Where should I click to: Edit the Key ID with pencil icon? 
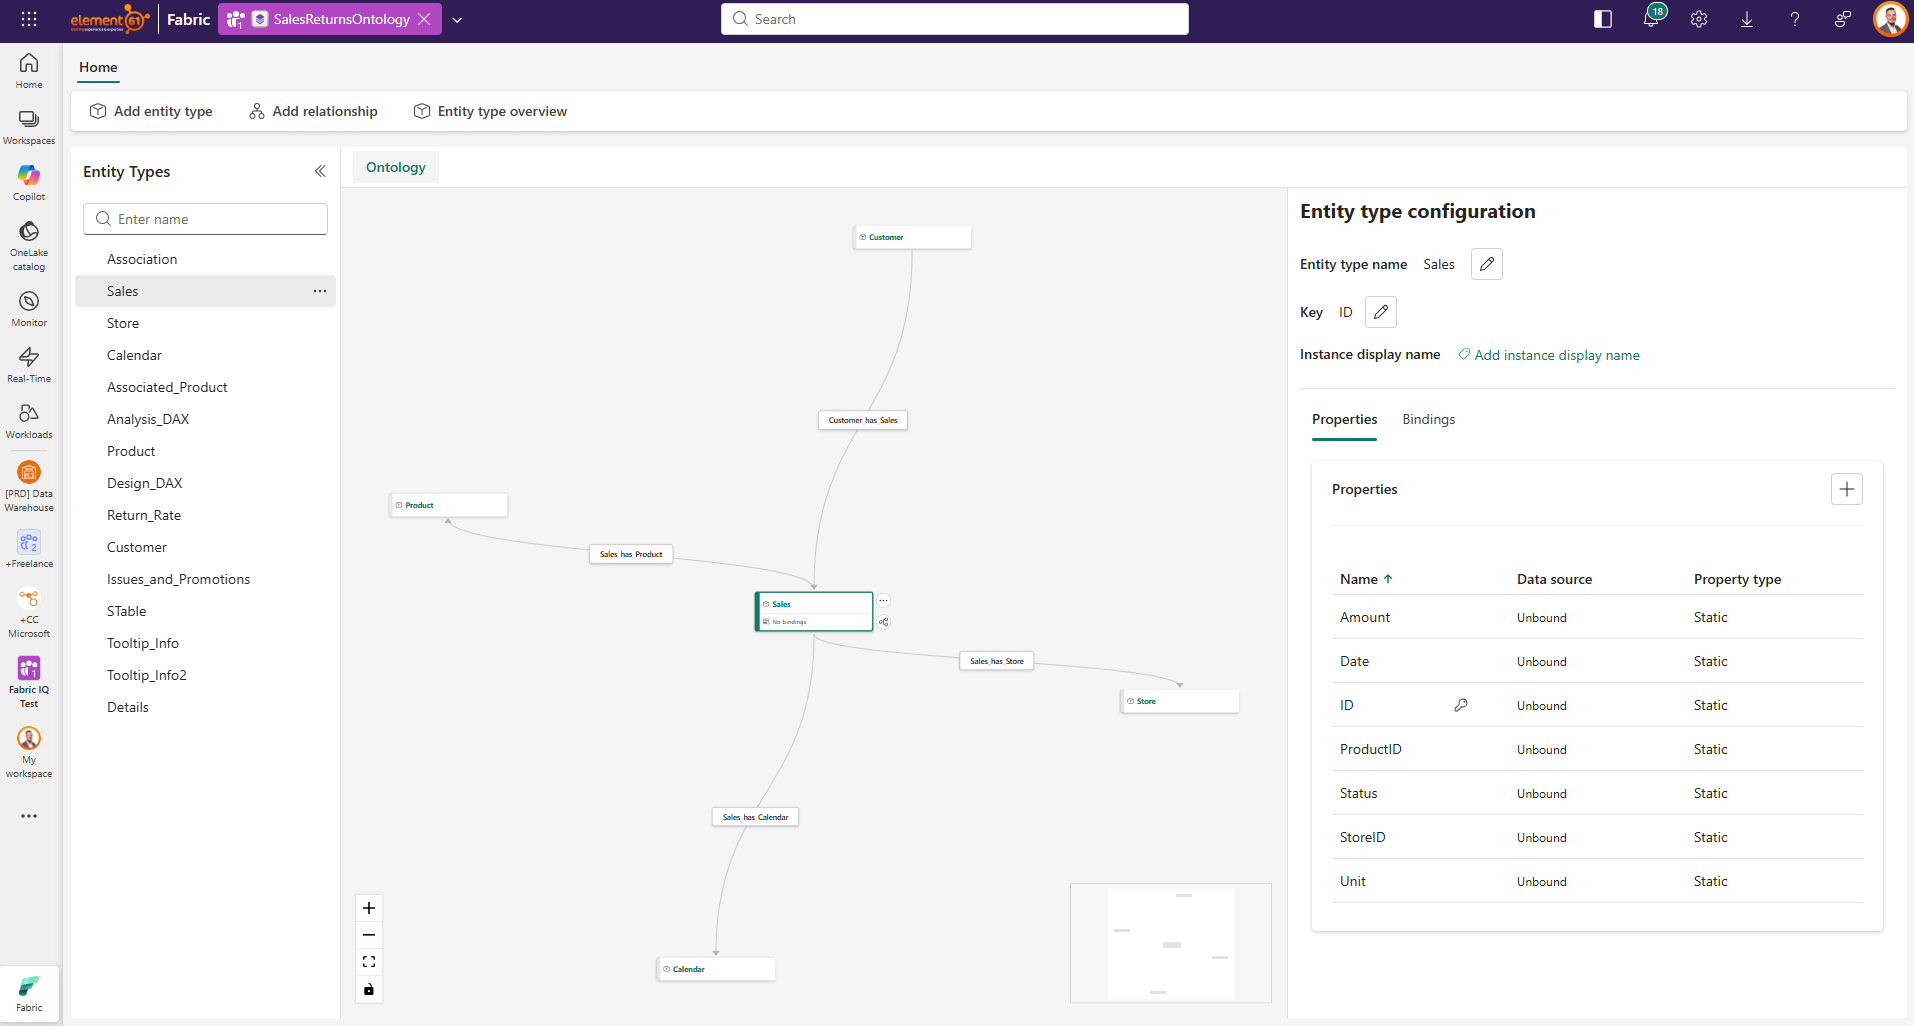pos(1380,312)
